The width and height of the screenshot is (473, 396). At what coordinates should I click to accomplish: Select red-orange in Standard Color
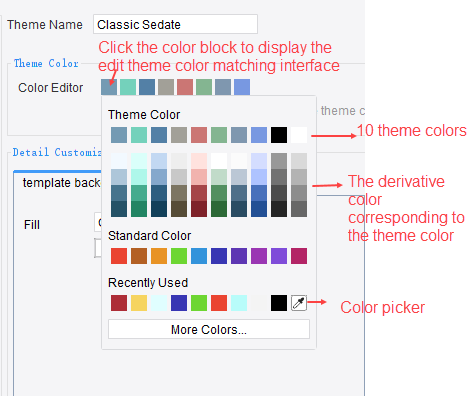(119, 256)
